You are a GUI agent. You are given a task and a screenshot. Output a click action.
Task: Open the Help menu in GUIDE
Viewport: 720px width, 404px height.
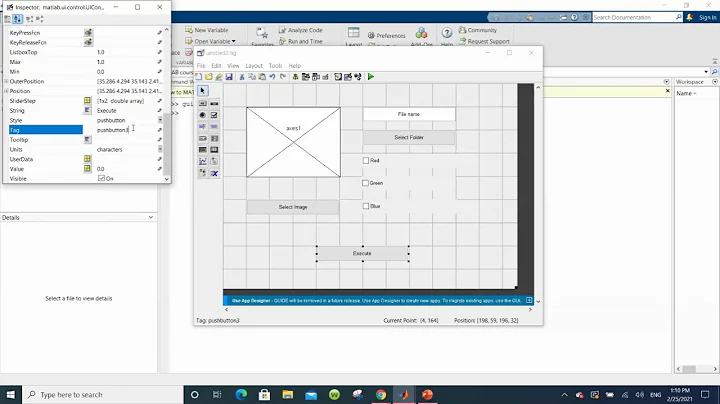(294, 66)
